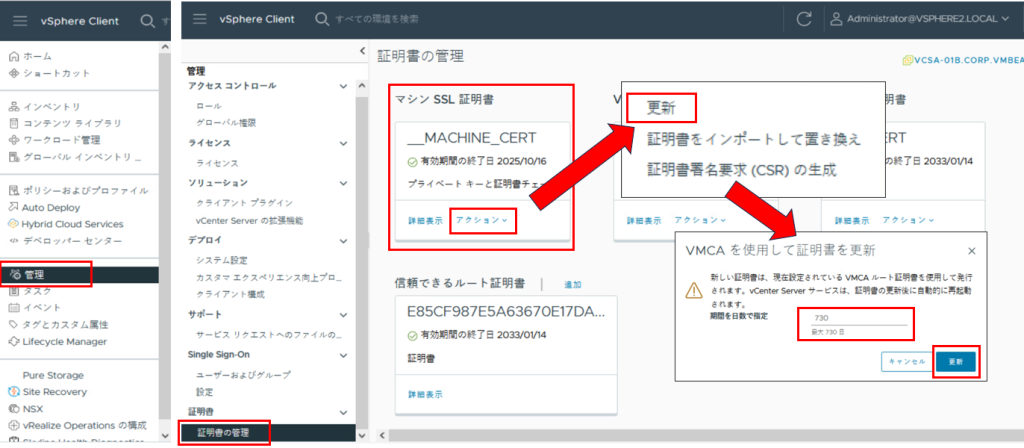This screenshot has width=1024, height=448.
Task: Select 証明書の管理 in the sidebar
Action: pyautogui.click(x=268, y=432)
